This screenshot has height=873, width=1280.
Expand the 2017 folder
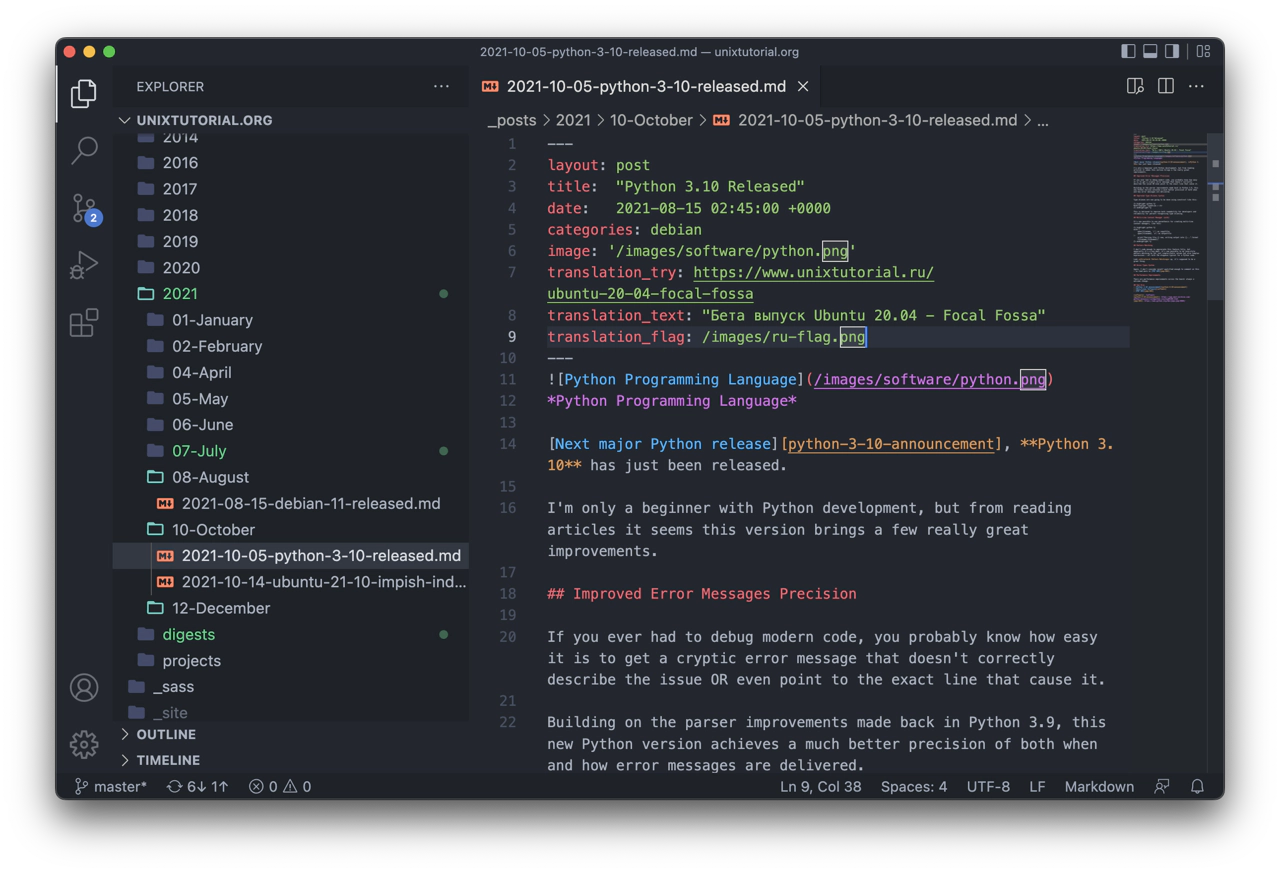[x=291, y=189]
